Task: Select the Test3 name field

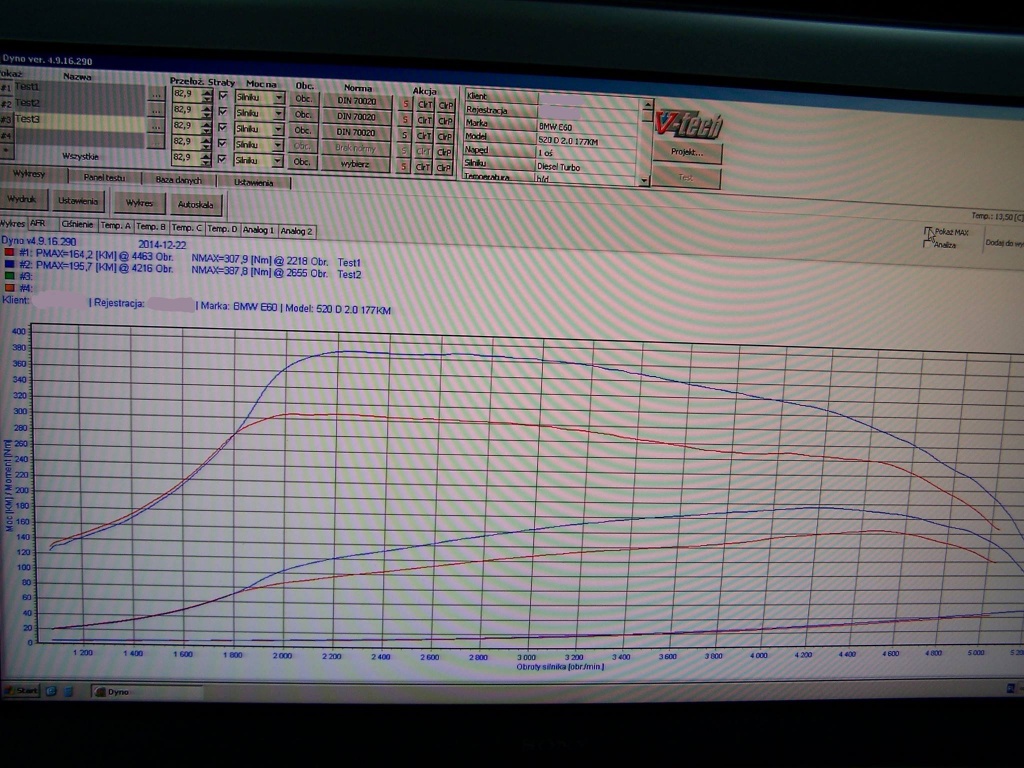Action: click(x=80, y=119)
